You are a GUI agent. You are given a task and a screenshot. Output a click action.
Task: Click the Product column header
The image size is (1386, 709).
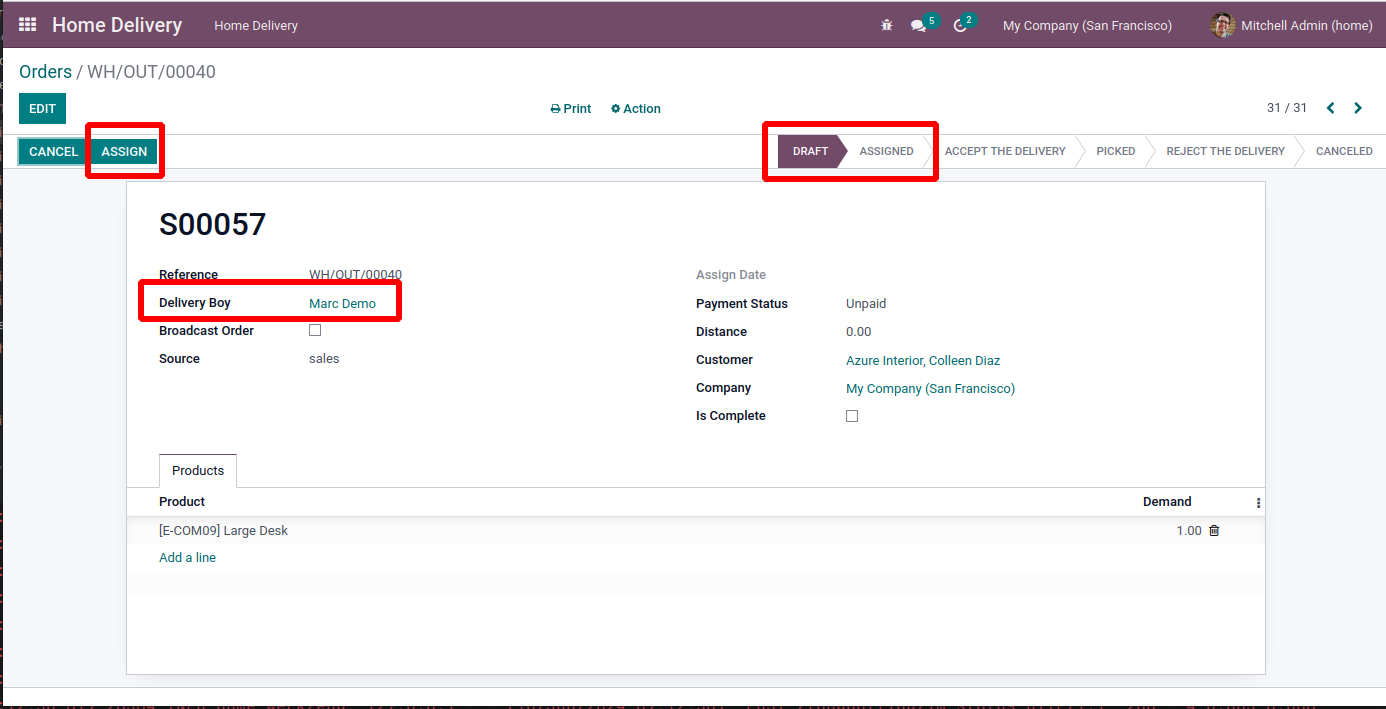coord(182,502)
